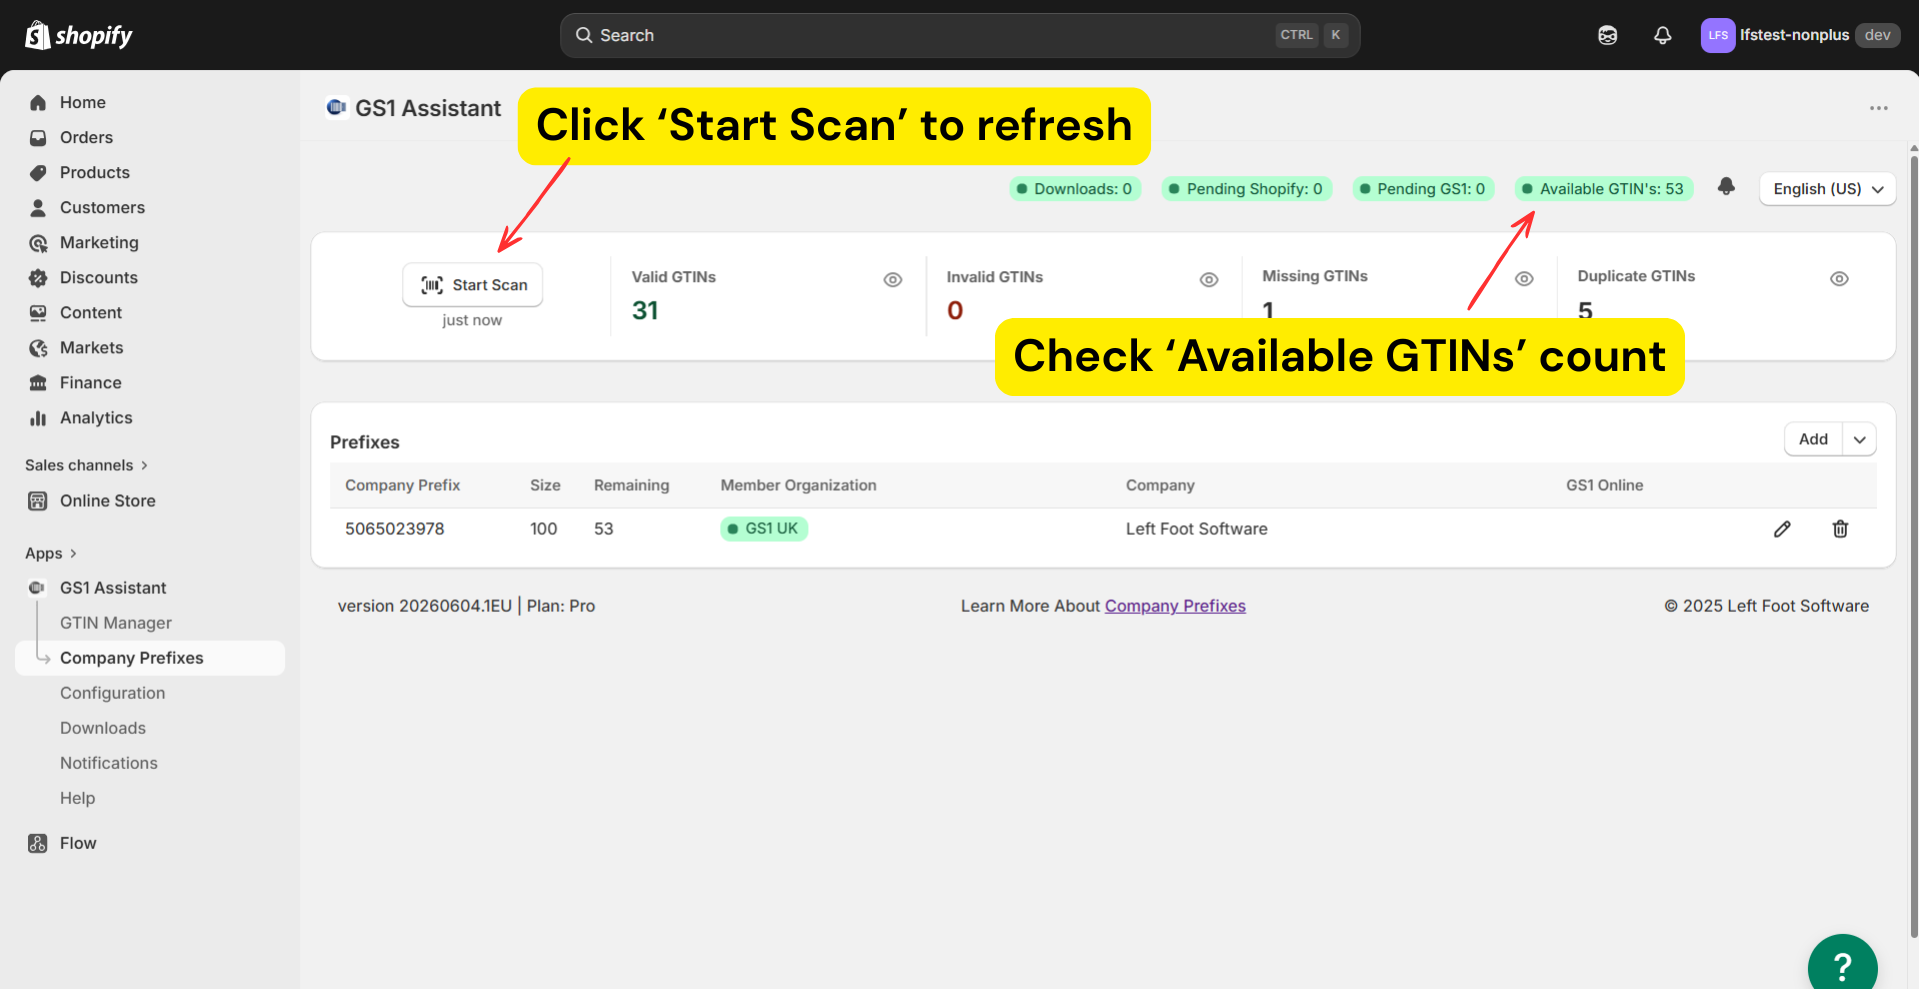Expand the Add button dropdown arrow
The image size is (1919, 989).
[x=1859, y=439]
